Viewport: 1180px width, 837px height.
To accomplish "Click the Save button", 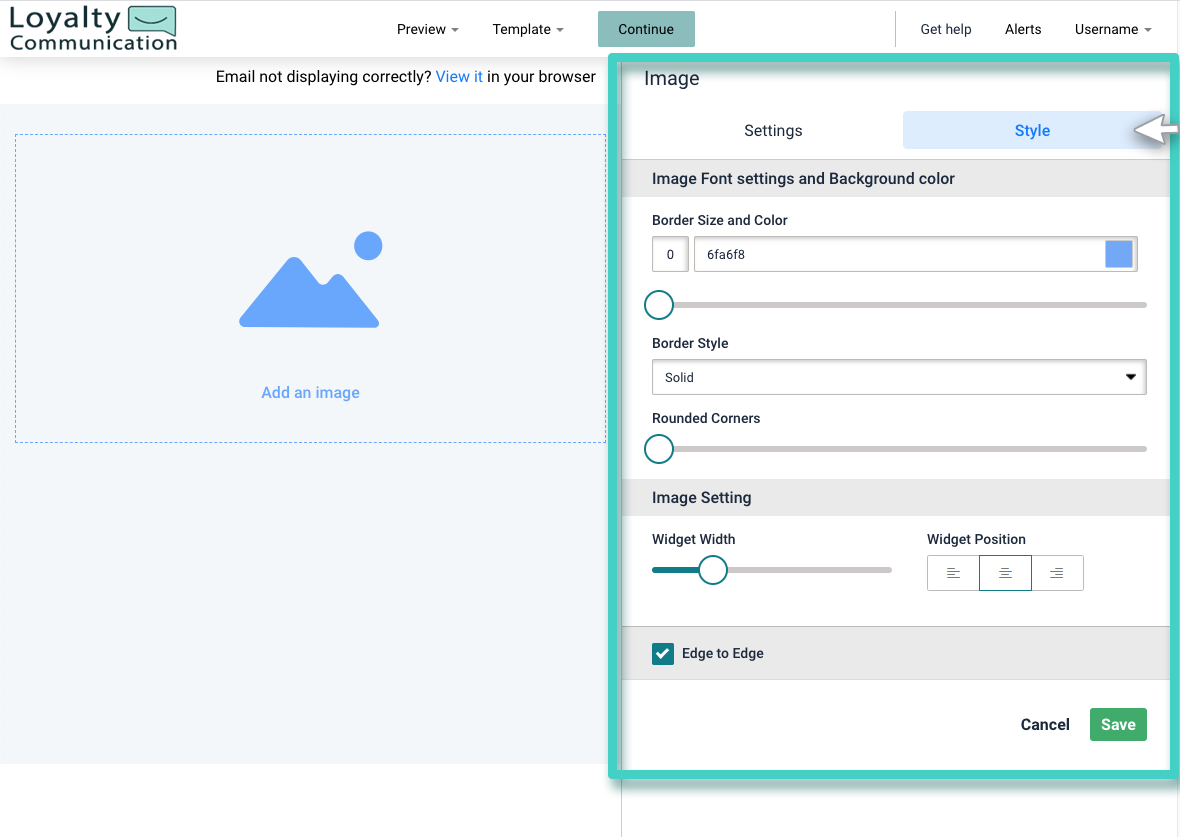I will [1118, 724].
